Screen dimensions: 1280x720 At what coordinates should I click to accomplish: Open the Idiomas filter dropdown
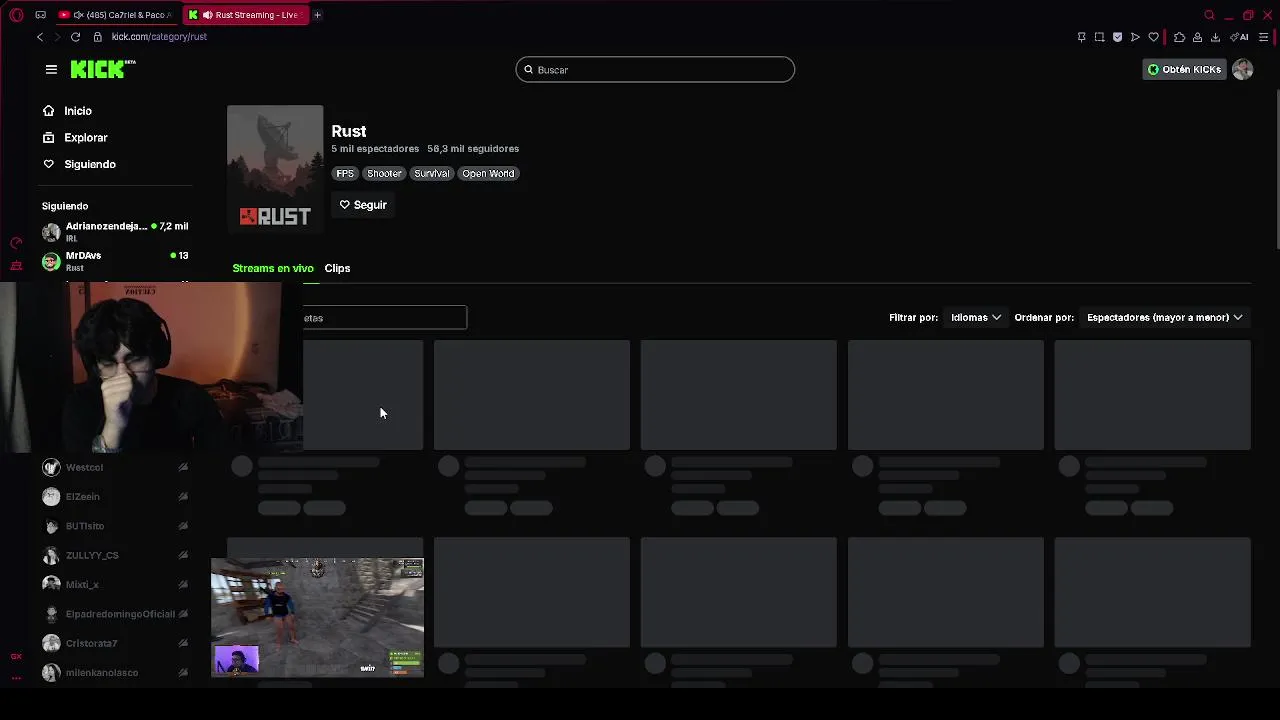(976, 317)
